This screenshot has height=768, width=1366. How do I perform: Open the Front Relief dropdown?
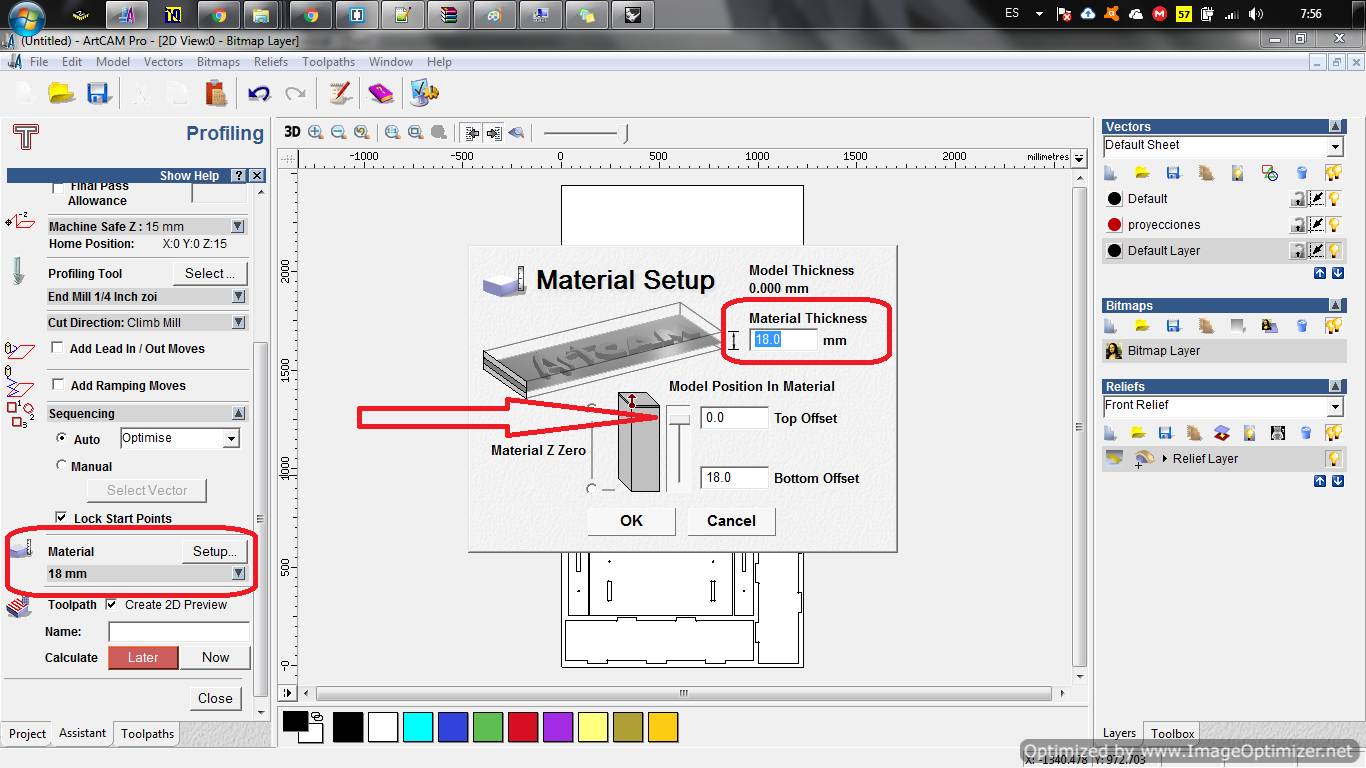tap(1335, 407)
